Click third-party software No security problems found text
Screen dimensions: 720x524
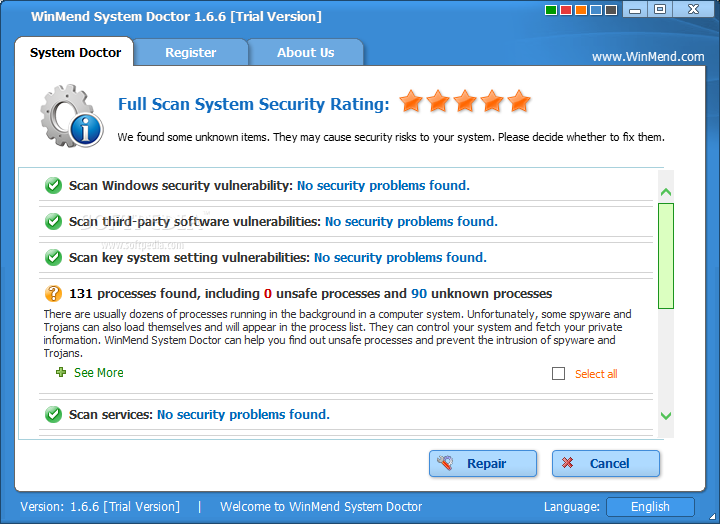click(x=411, y=221)
